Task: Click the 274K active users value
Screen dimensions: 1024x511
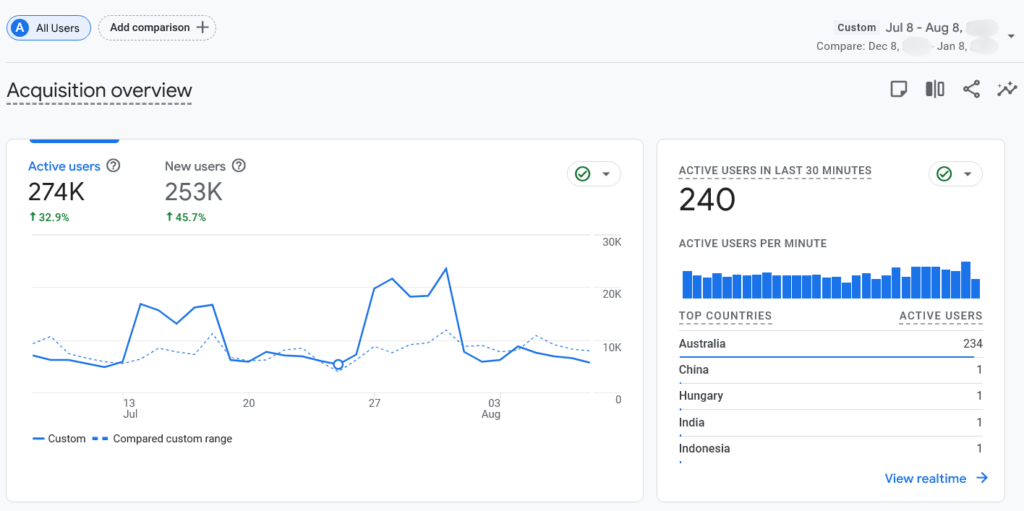Action: coord(56,192)
